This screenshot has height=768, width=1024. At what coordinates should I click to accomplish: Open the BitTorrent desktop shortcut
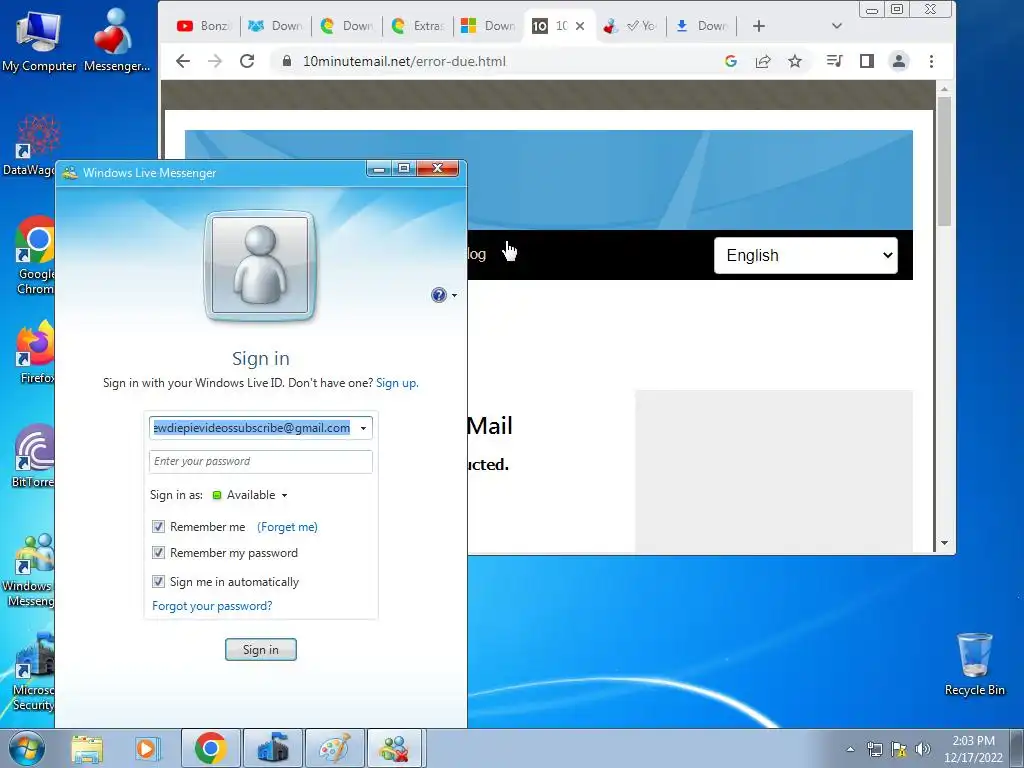[33, 456]
